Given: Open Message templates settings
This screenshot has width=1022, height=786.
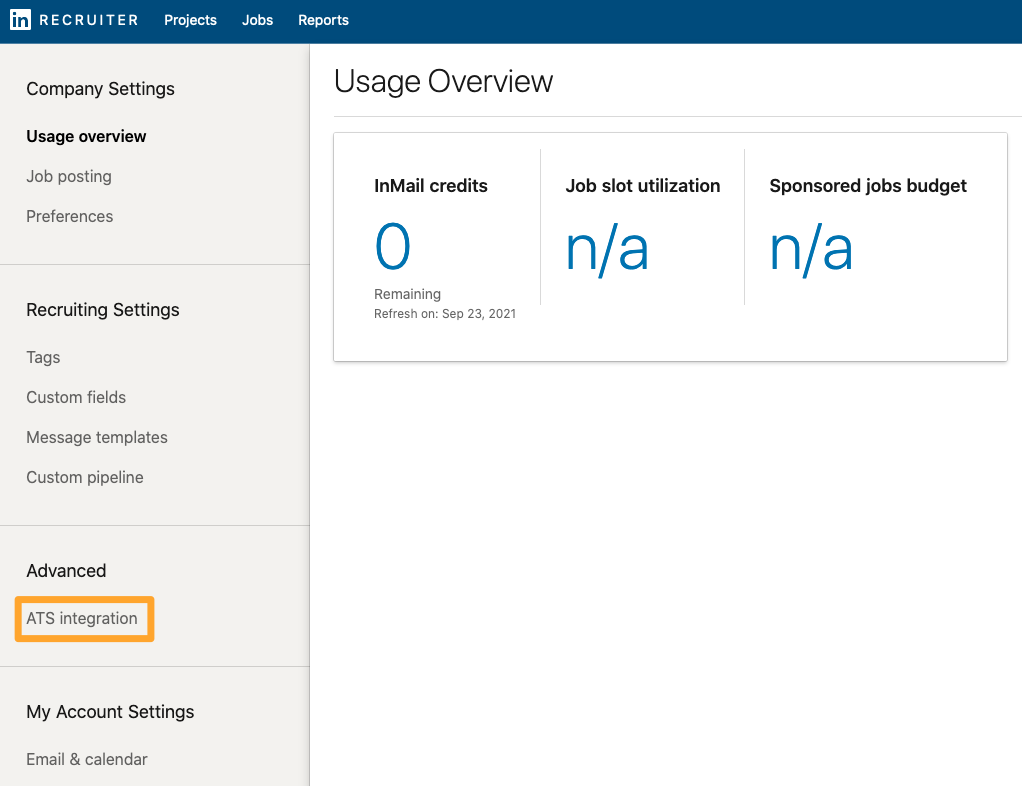Looking at the screenshot, I should (97, 437).
